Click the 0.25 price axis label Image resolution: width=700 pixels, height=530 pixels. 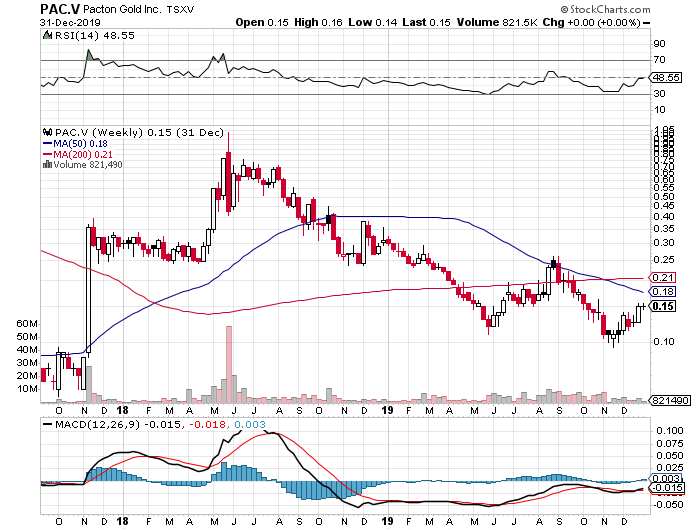click(x=664, y=260)
